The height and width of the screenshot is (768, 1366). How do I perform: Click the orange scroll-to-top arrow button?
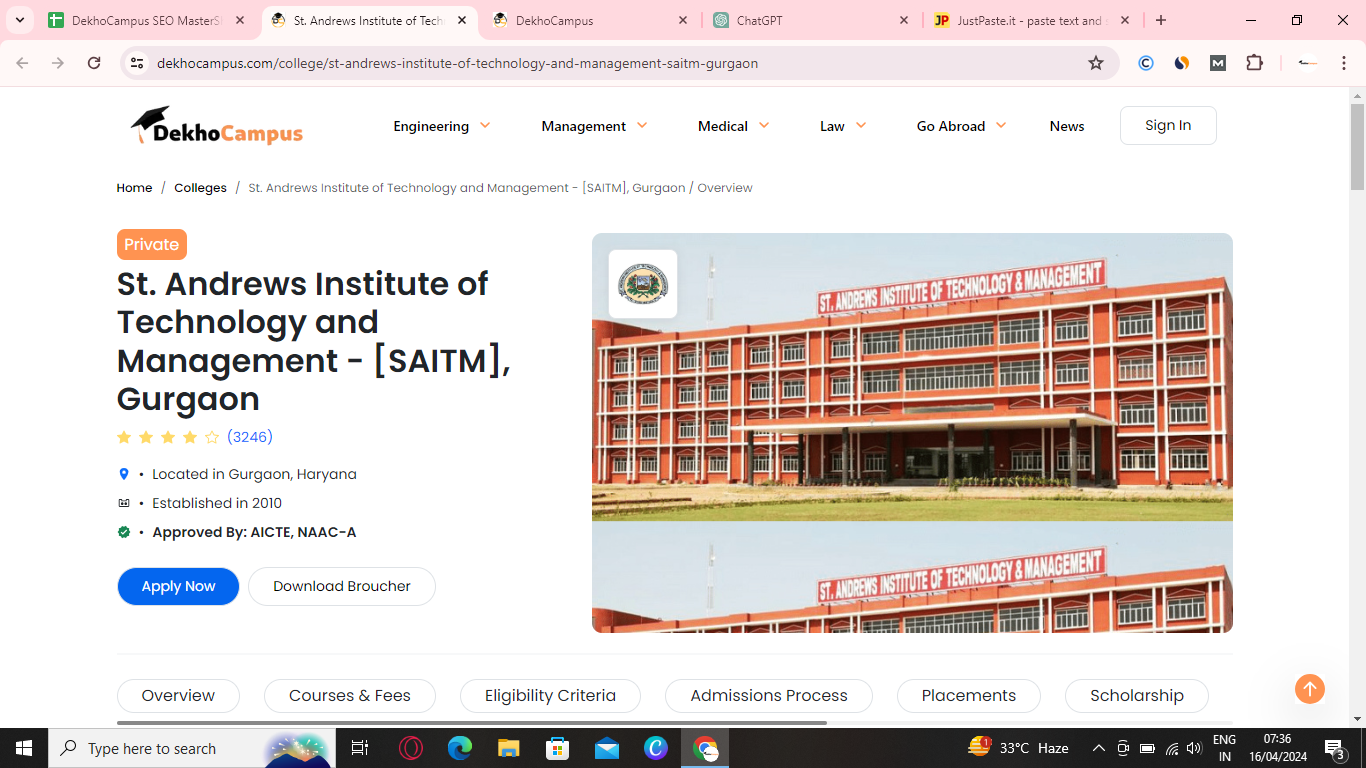[1309, 689]
